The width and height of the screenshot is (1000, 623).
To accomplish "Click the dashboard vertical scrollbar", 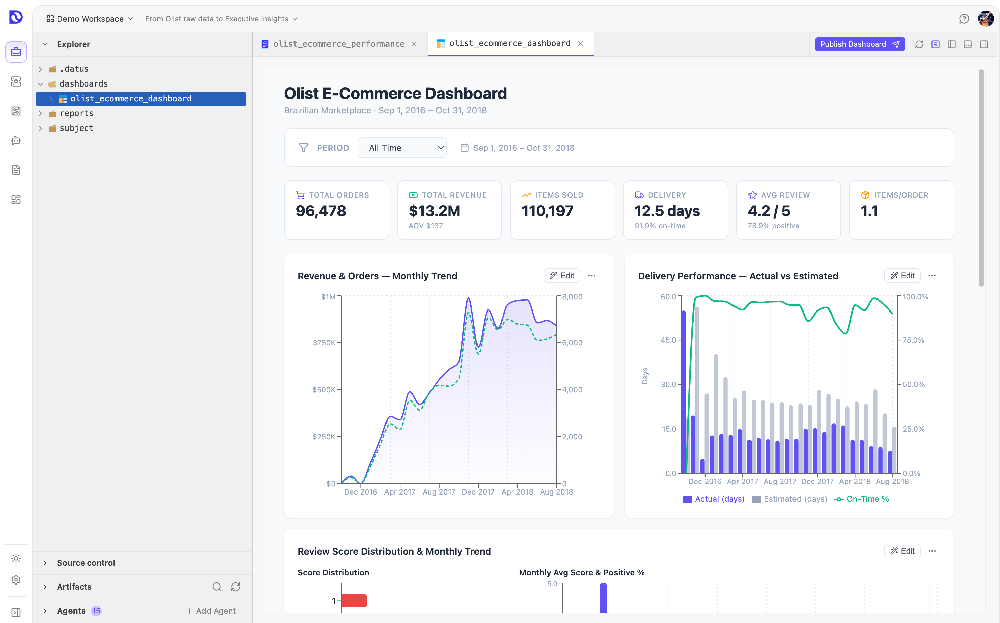I will coord(982,179).
